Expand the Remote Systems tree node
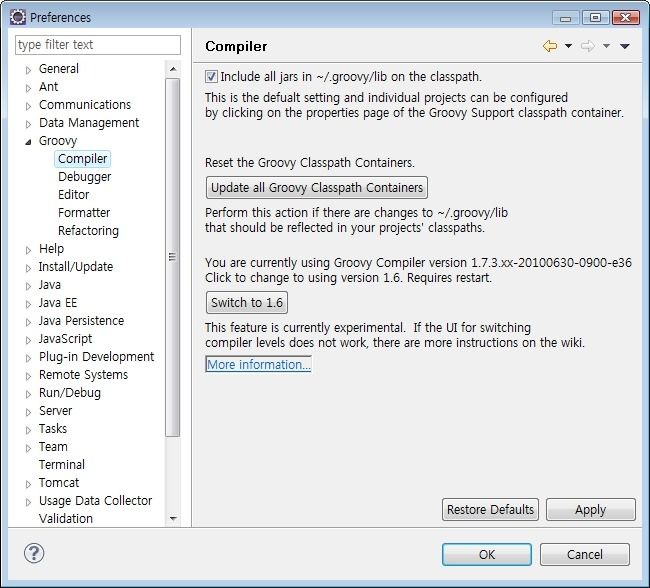 tap(28, 376)
